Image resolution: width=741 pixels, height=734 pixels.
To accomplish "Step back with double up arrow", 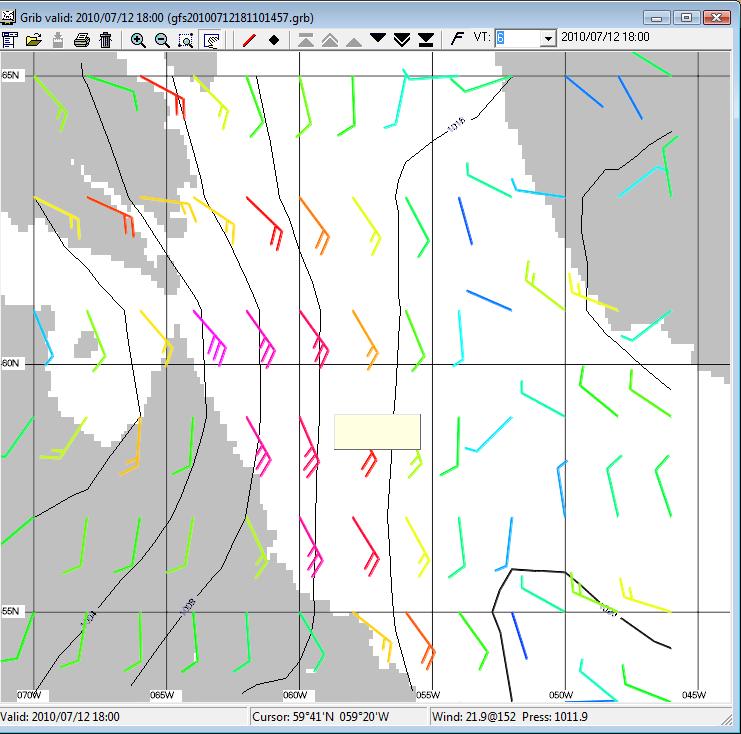I will click(x=329, y=39).
